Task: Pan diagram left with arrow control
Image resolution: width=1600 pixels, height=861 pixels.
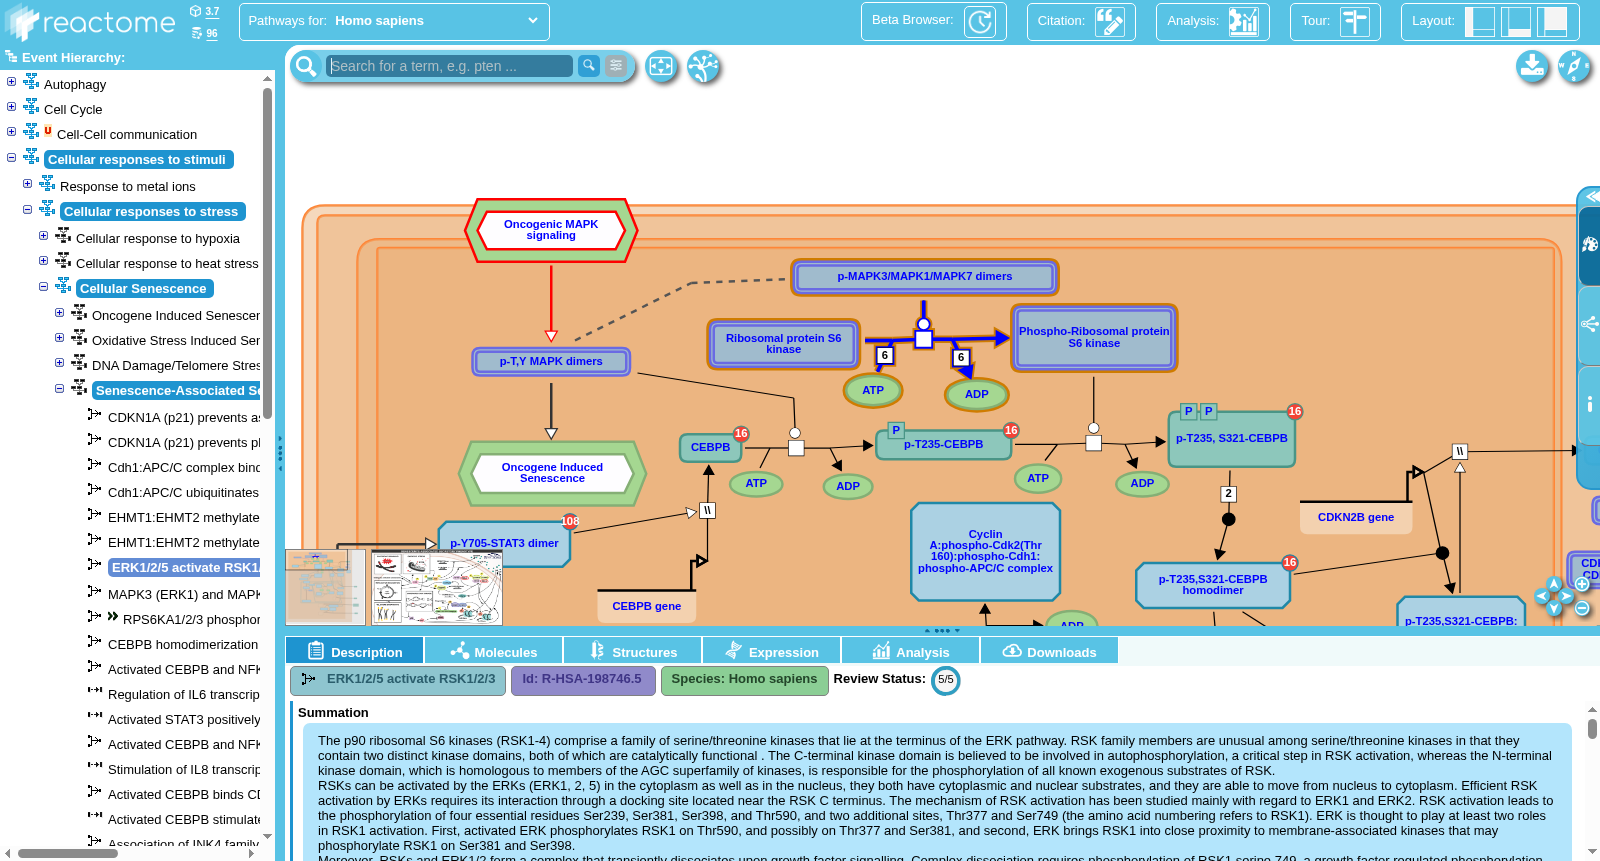Action: pos(1542,596)
